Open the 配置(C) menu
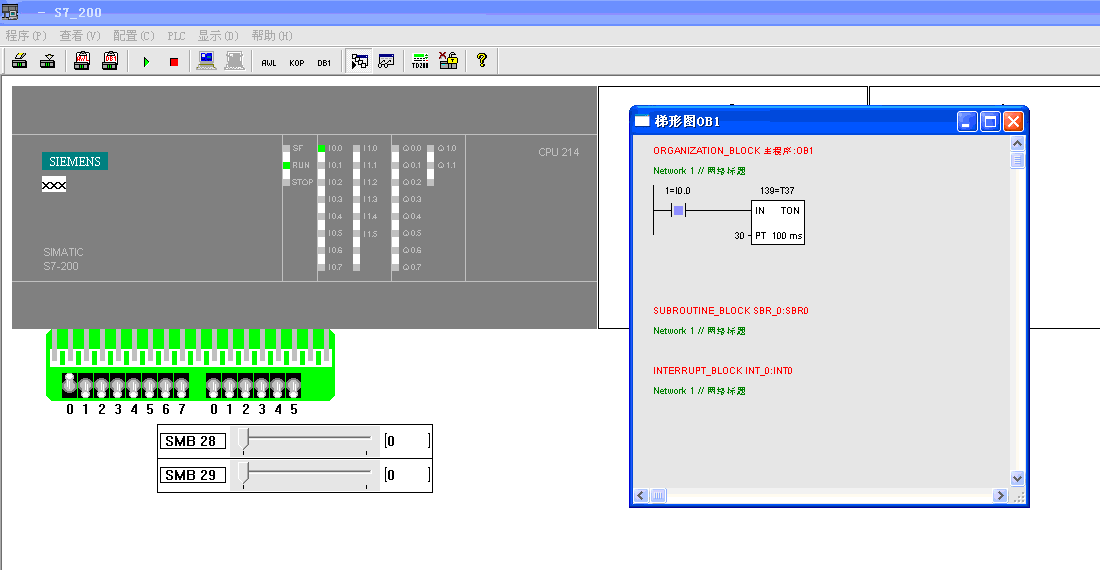 (x=133, y=35)
